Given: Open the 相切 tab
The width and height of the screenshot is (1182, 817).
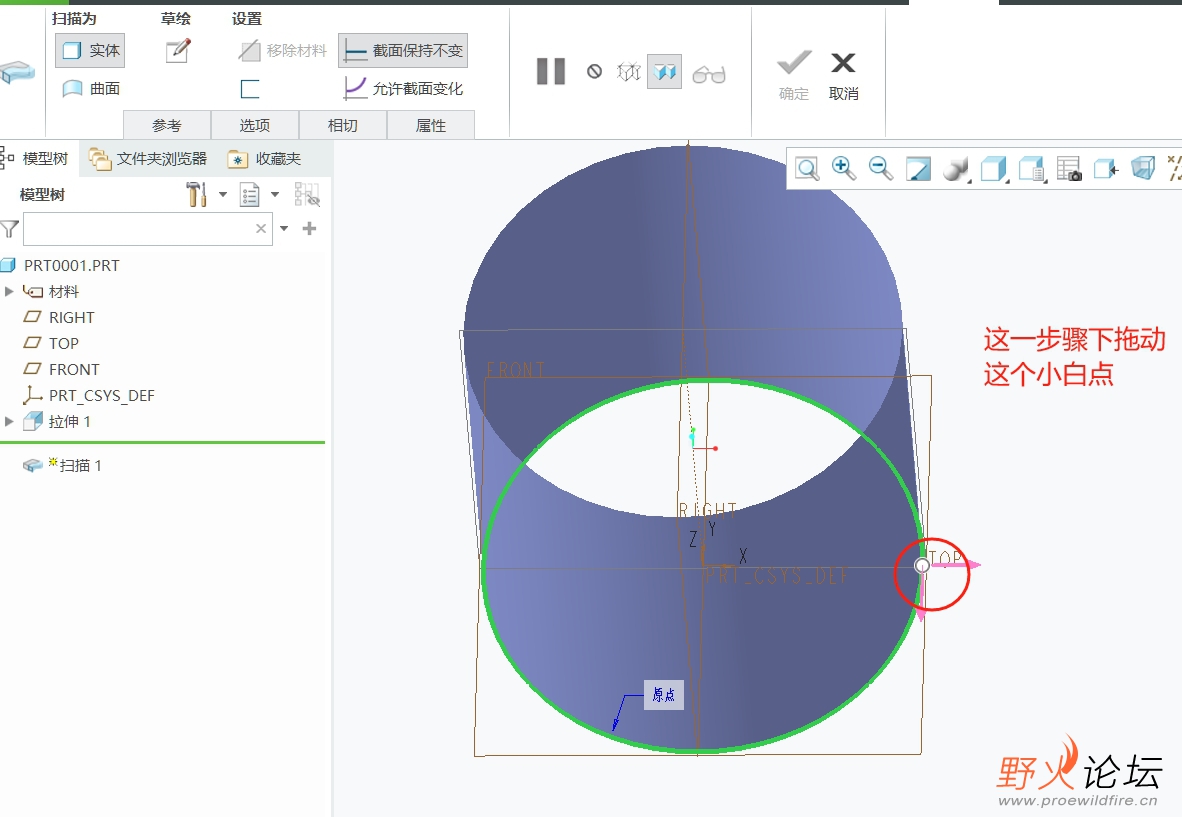Looking at the screenshot, I should coord(343,125).
